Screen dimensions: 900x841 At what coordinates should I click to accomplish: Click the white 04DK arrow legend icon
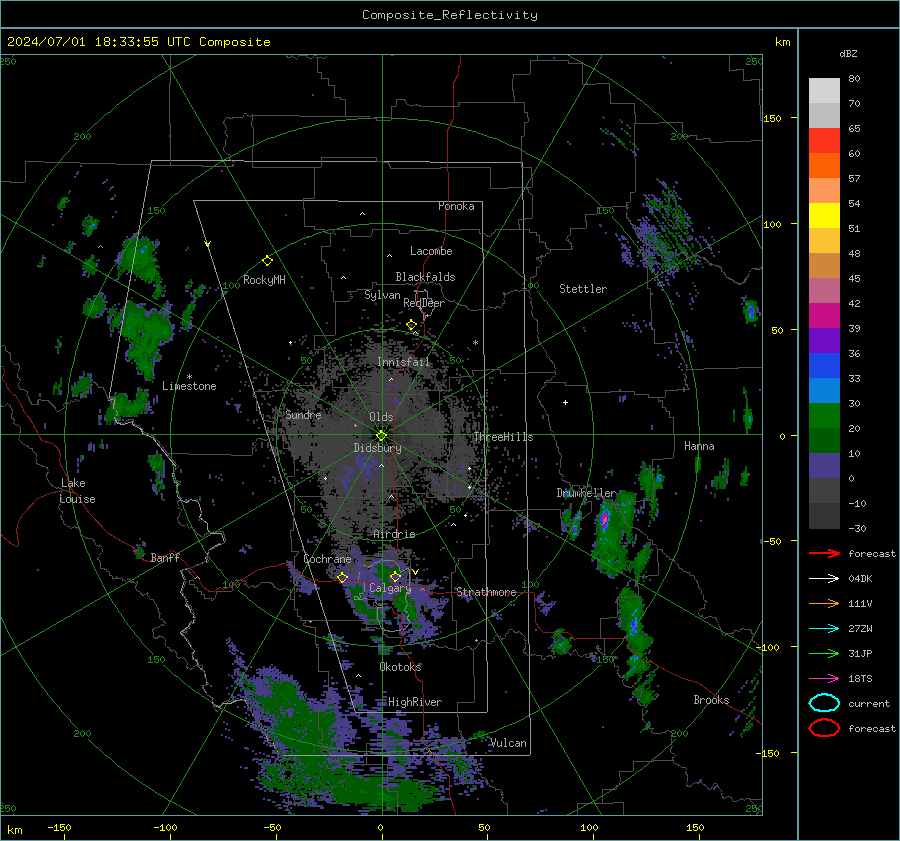[x=824, y=578]
